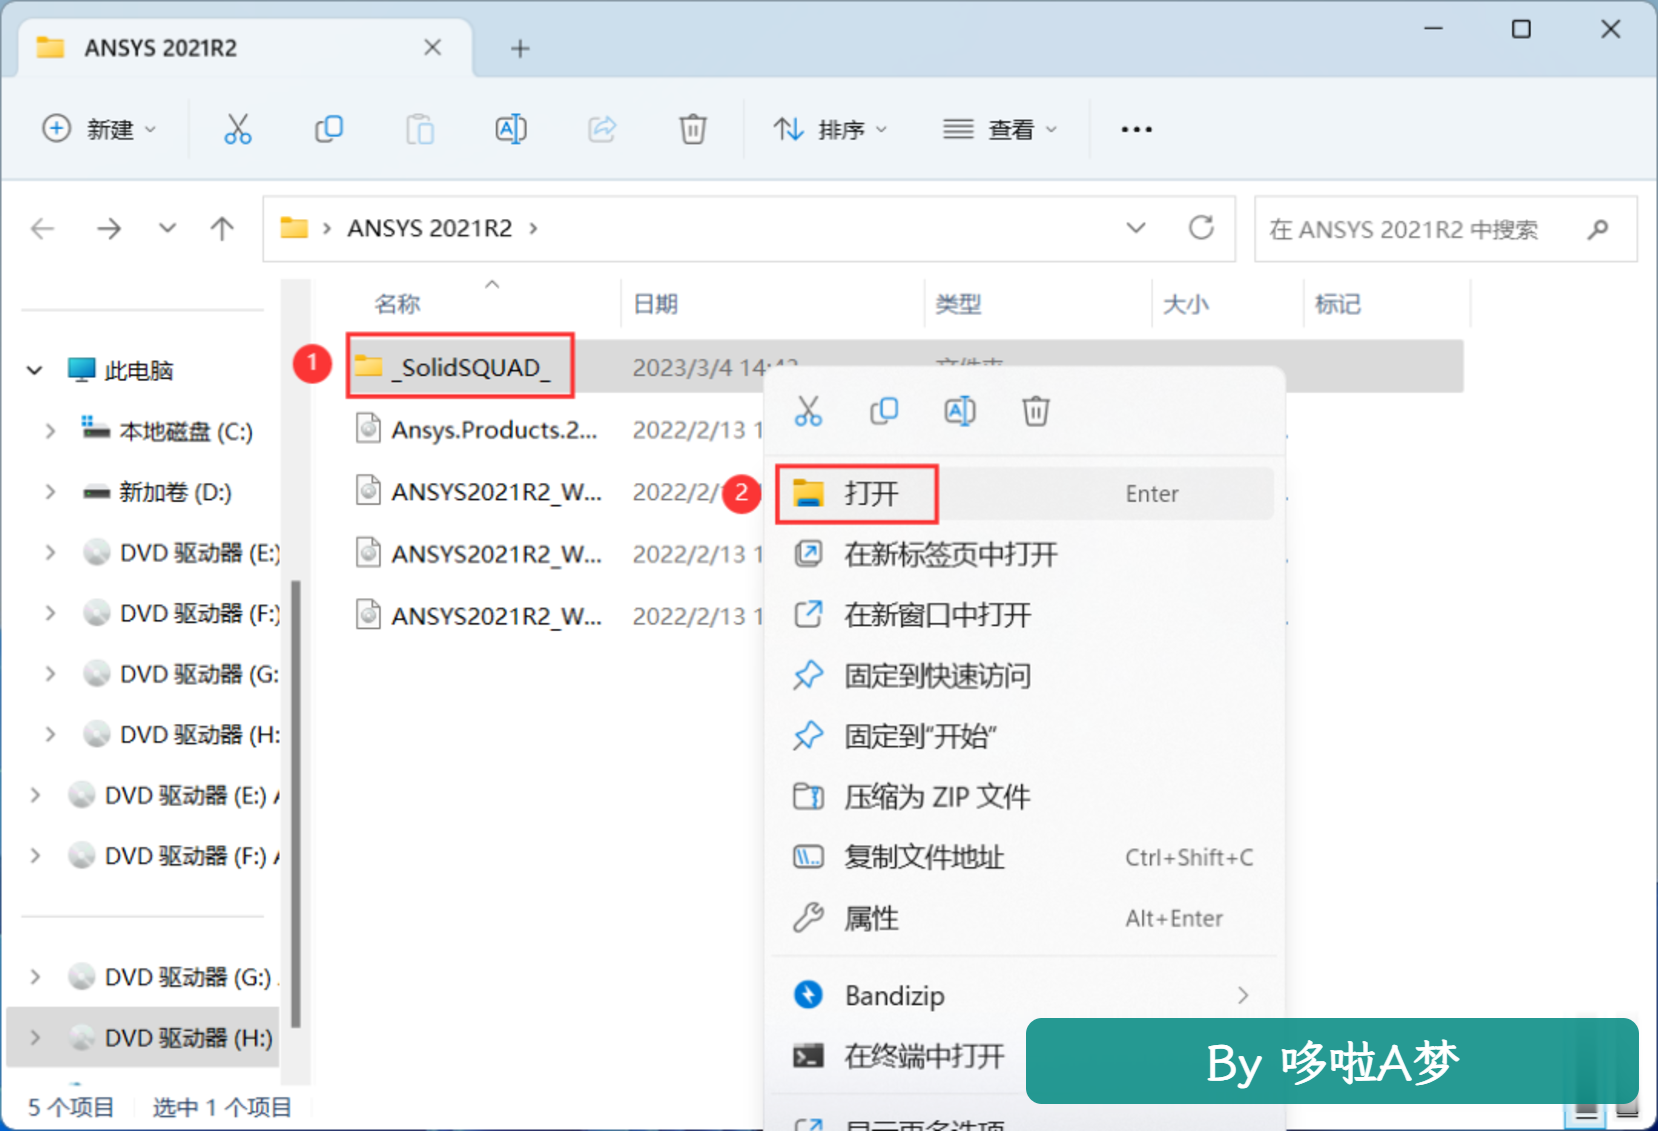Open the recent locations chevron dropdown
The height and width of the screenshot is (1131, 1658).
point(167,229)
